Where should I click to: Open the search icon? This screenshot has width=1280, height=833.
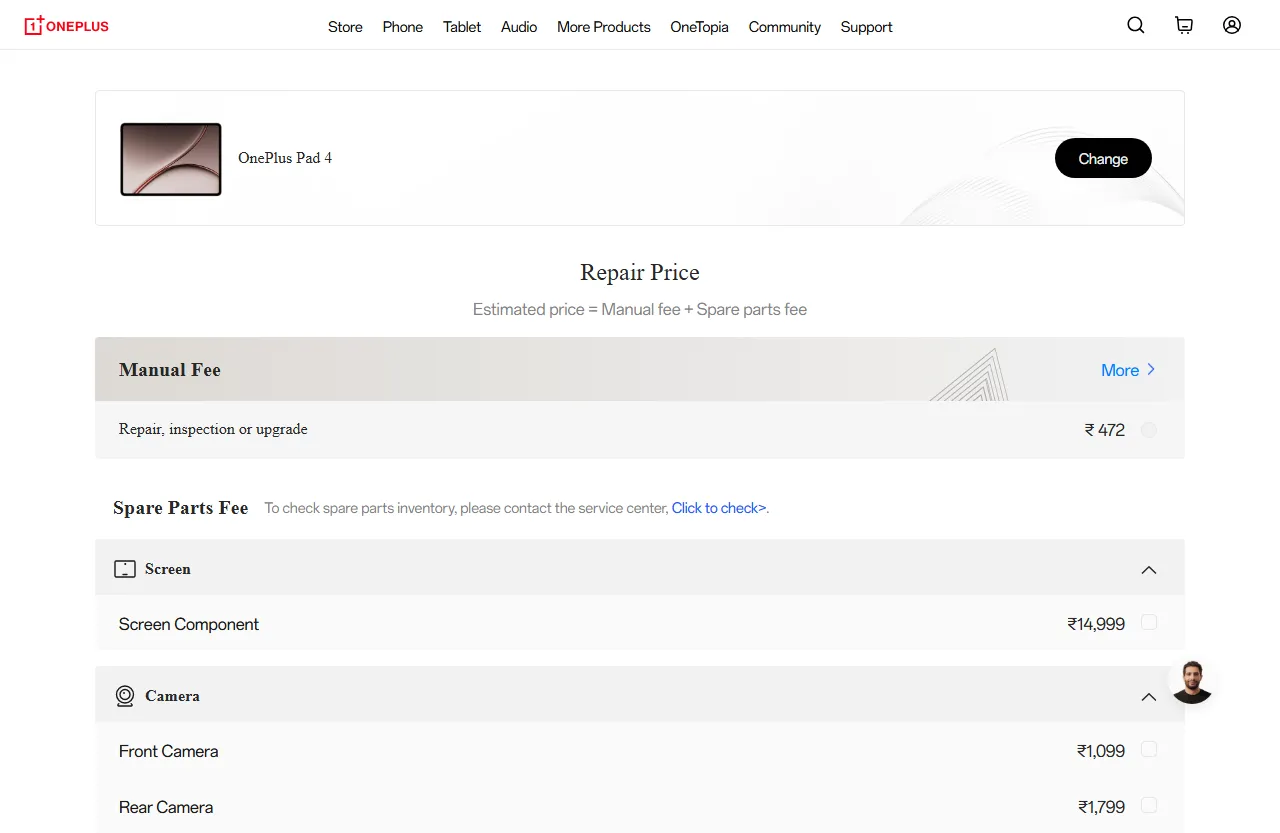(x=1136, y=26)
